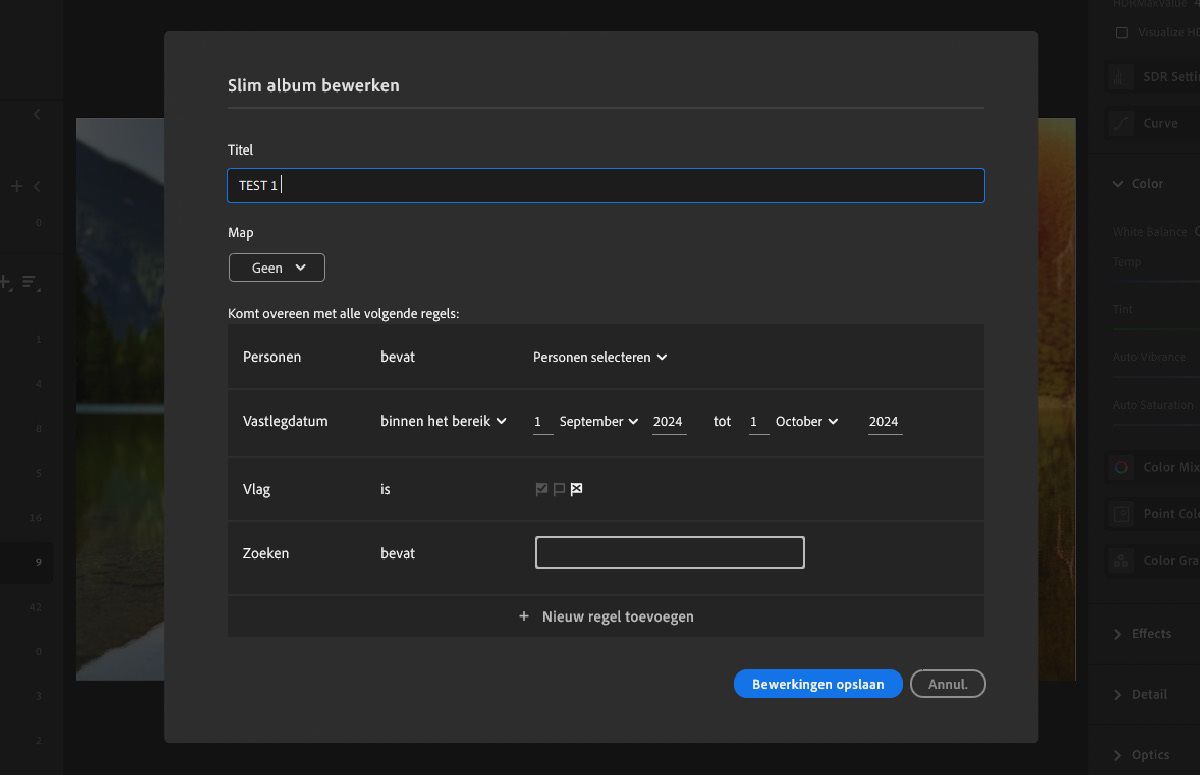Screen dimensions: 1200x775
Task: Open the Map dropdown showing Geen
Action: [276, 267]
